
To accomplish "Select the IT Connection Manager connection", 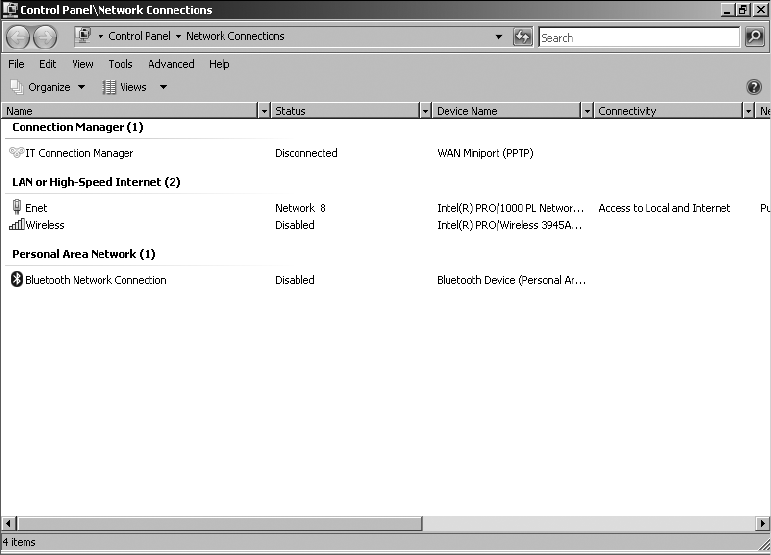I will click(79, 153).
